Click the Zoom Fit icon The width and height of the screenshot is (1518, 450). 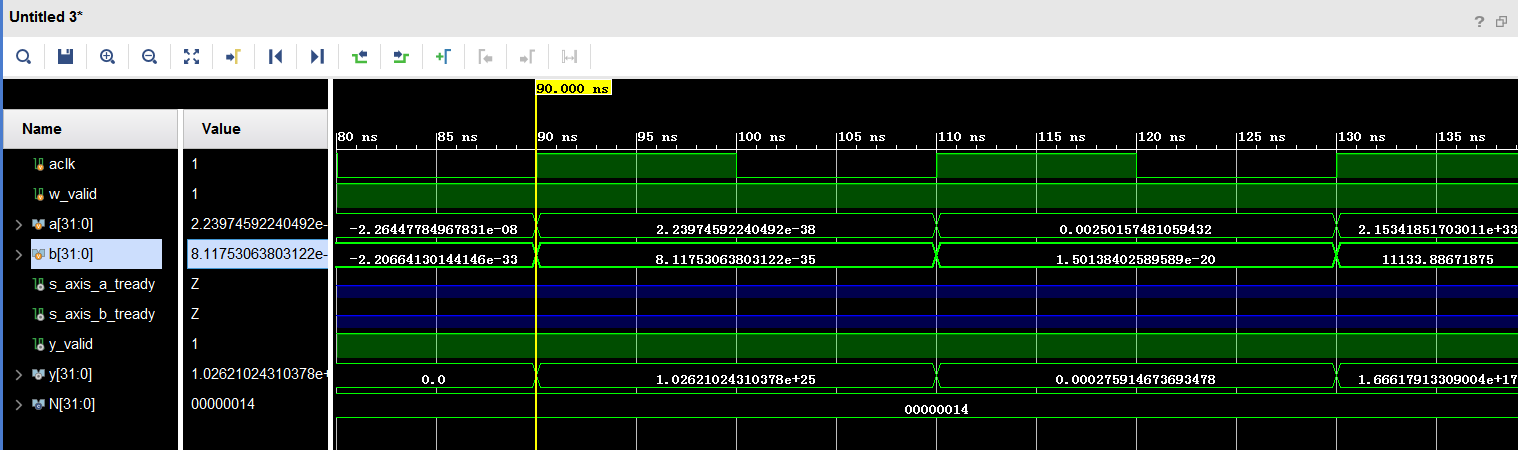click(191, 57)
